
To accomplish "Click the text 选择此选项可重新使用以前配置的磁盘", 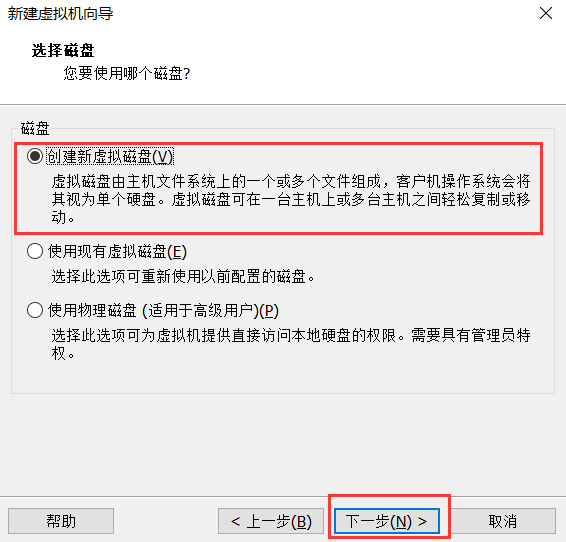I will click(179, 277).
